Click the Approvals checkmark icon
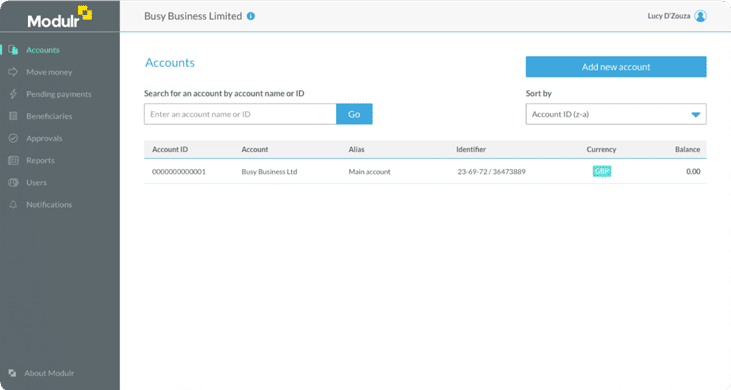The height and width of the screenshot is (390, 731). [x=13, y=138]
